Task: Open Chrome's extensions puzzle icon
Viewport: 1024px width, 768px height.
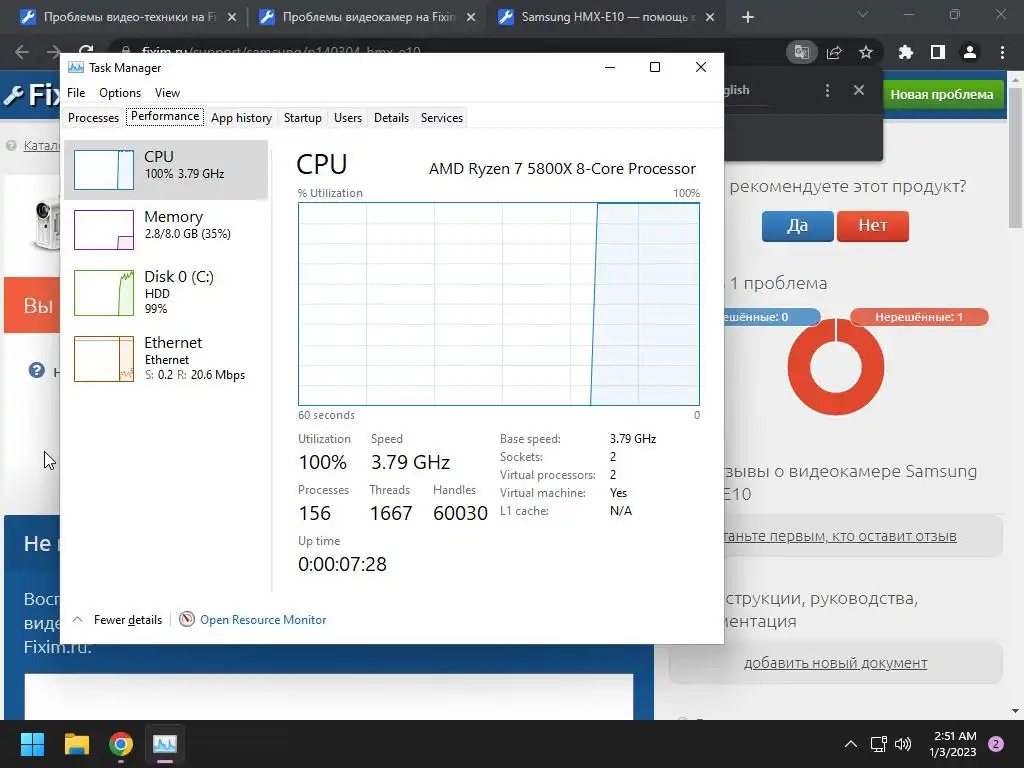Action: (906, 52)
